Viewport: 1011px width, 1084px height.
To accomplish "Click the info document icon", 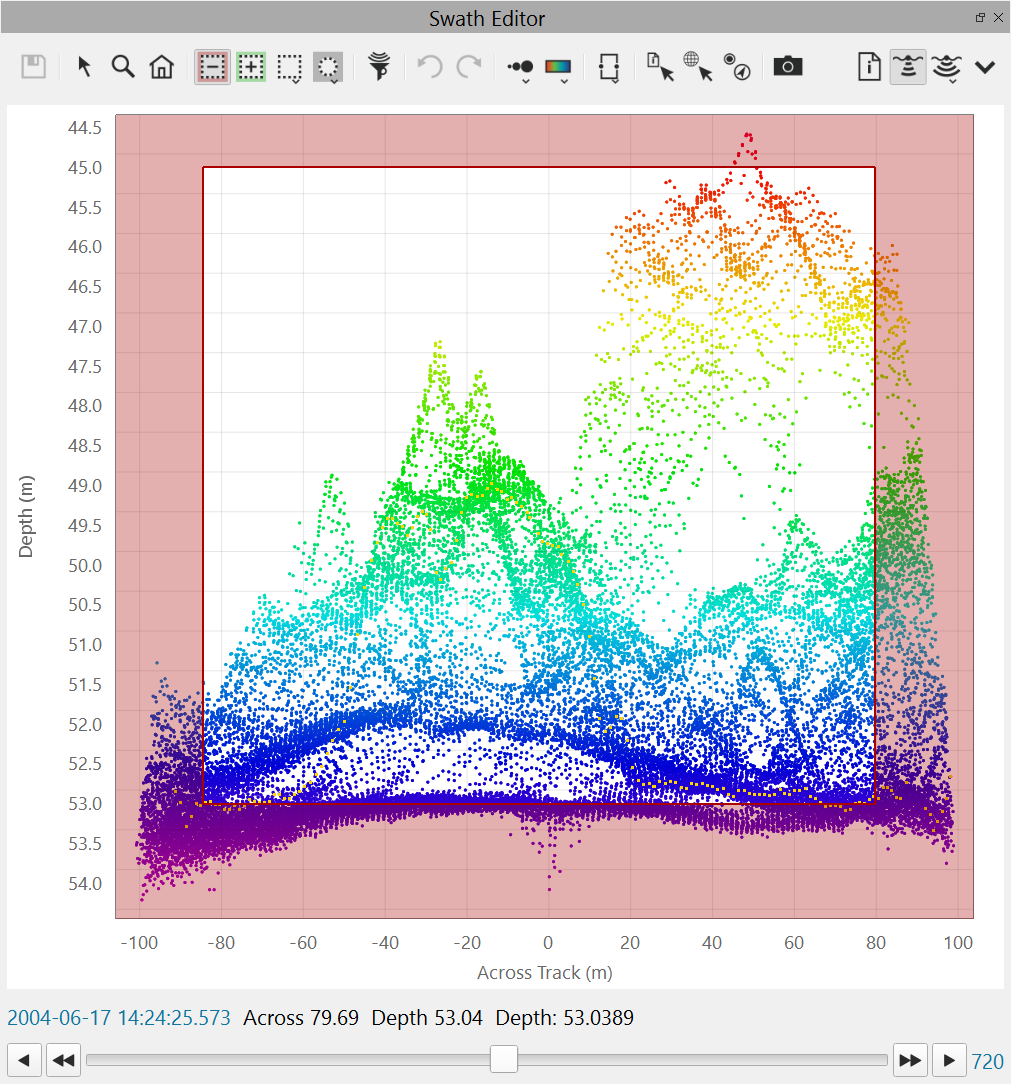I will (x=870, y=67).
